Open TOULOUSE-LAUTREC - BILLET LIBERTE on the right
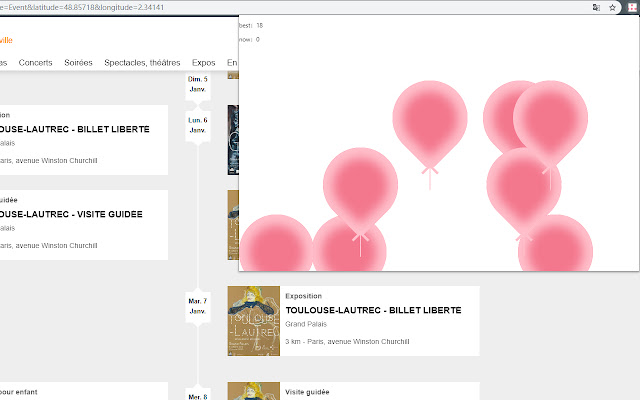 pyautogui.click(x=373, y=310)
